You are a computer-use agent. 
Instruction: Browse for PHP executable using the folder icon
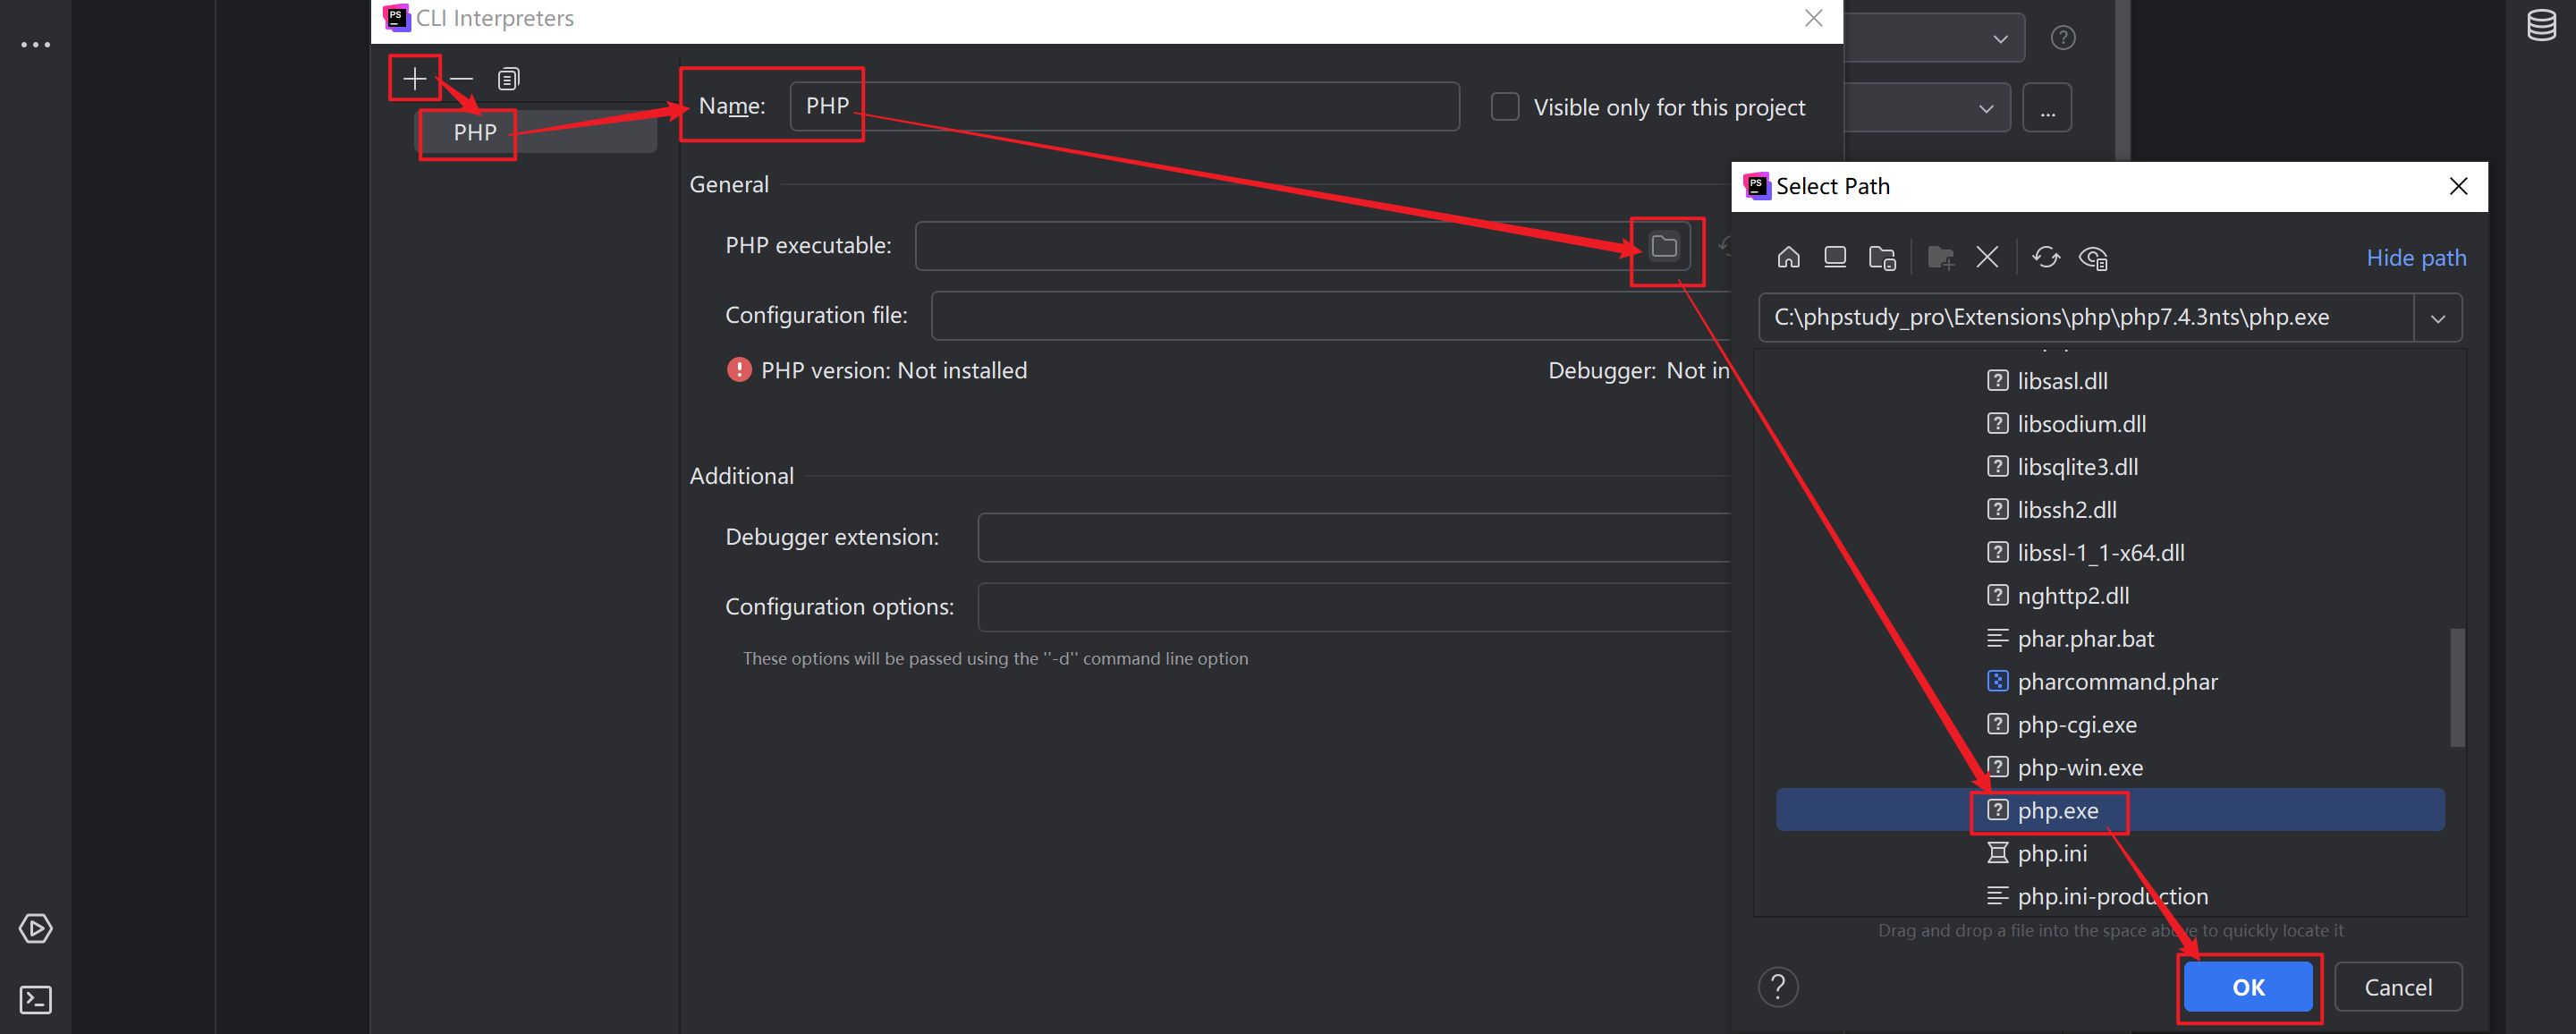click(1664, 245)
